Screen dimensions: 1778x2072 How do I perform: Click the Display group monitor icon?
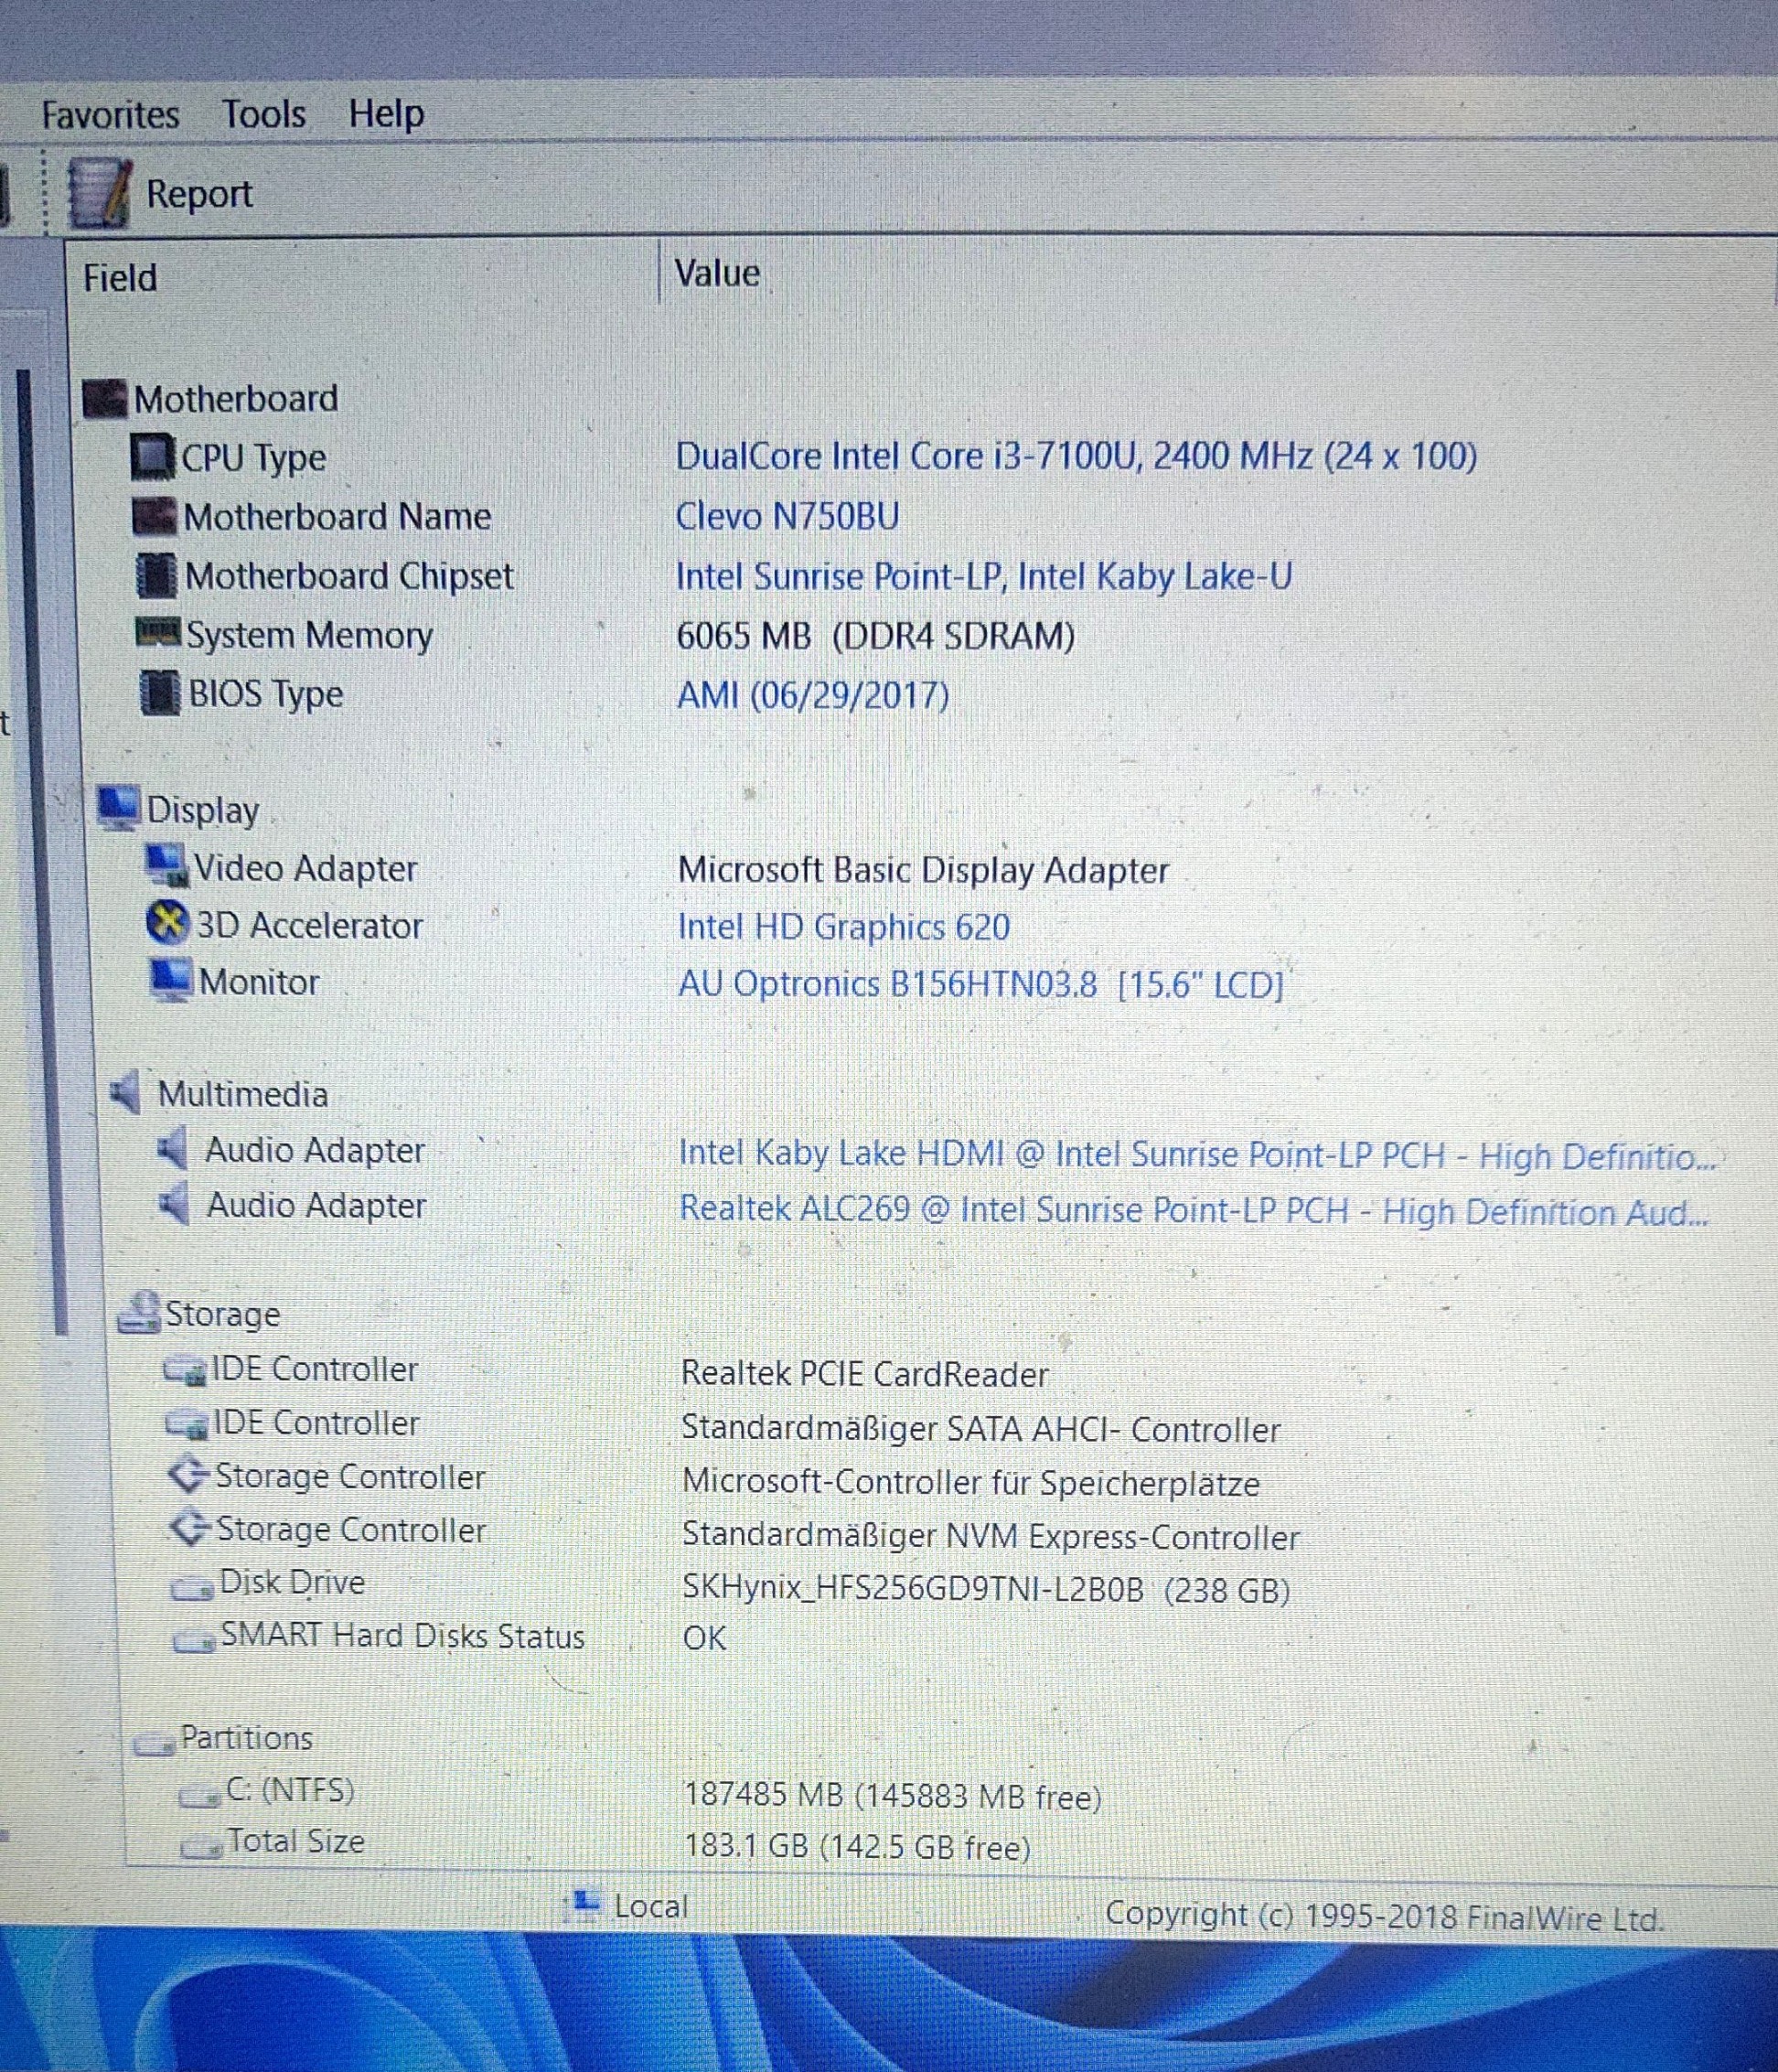119,808
